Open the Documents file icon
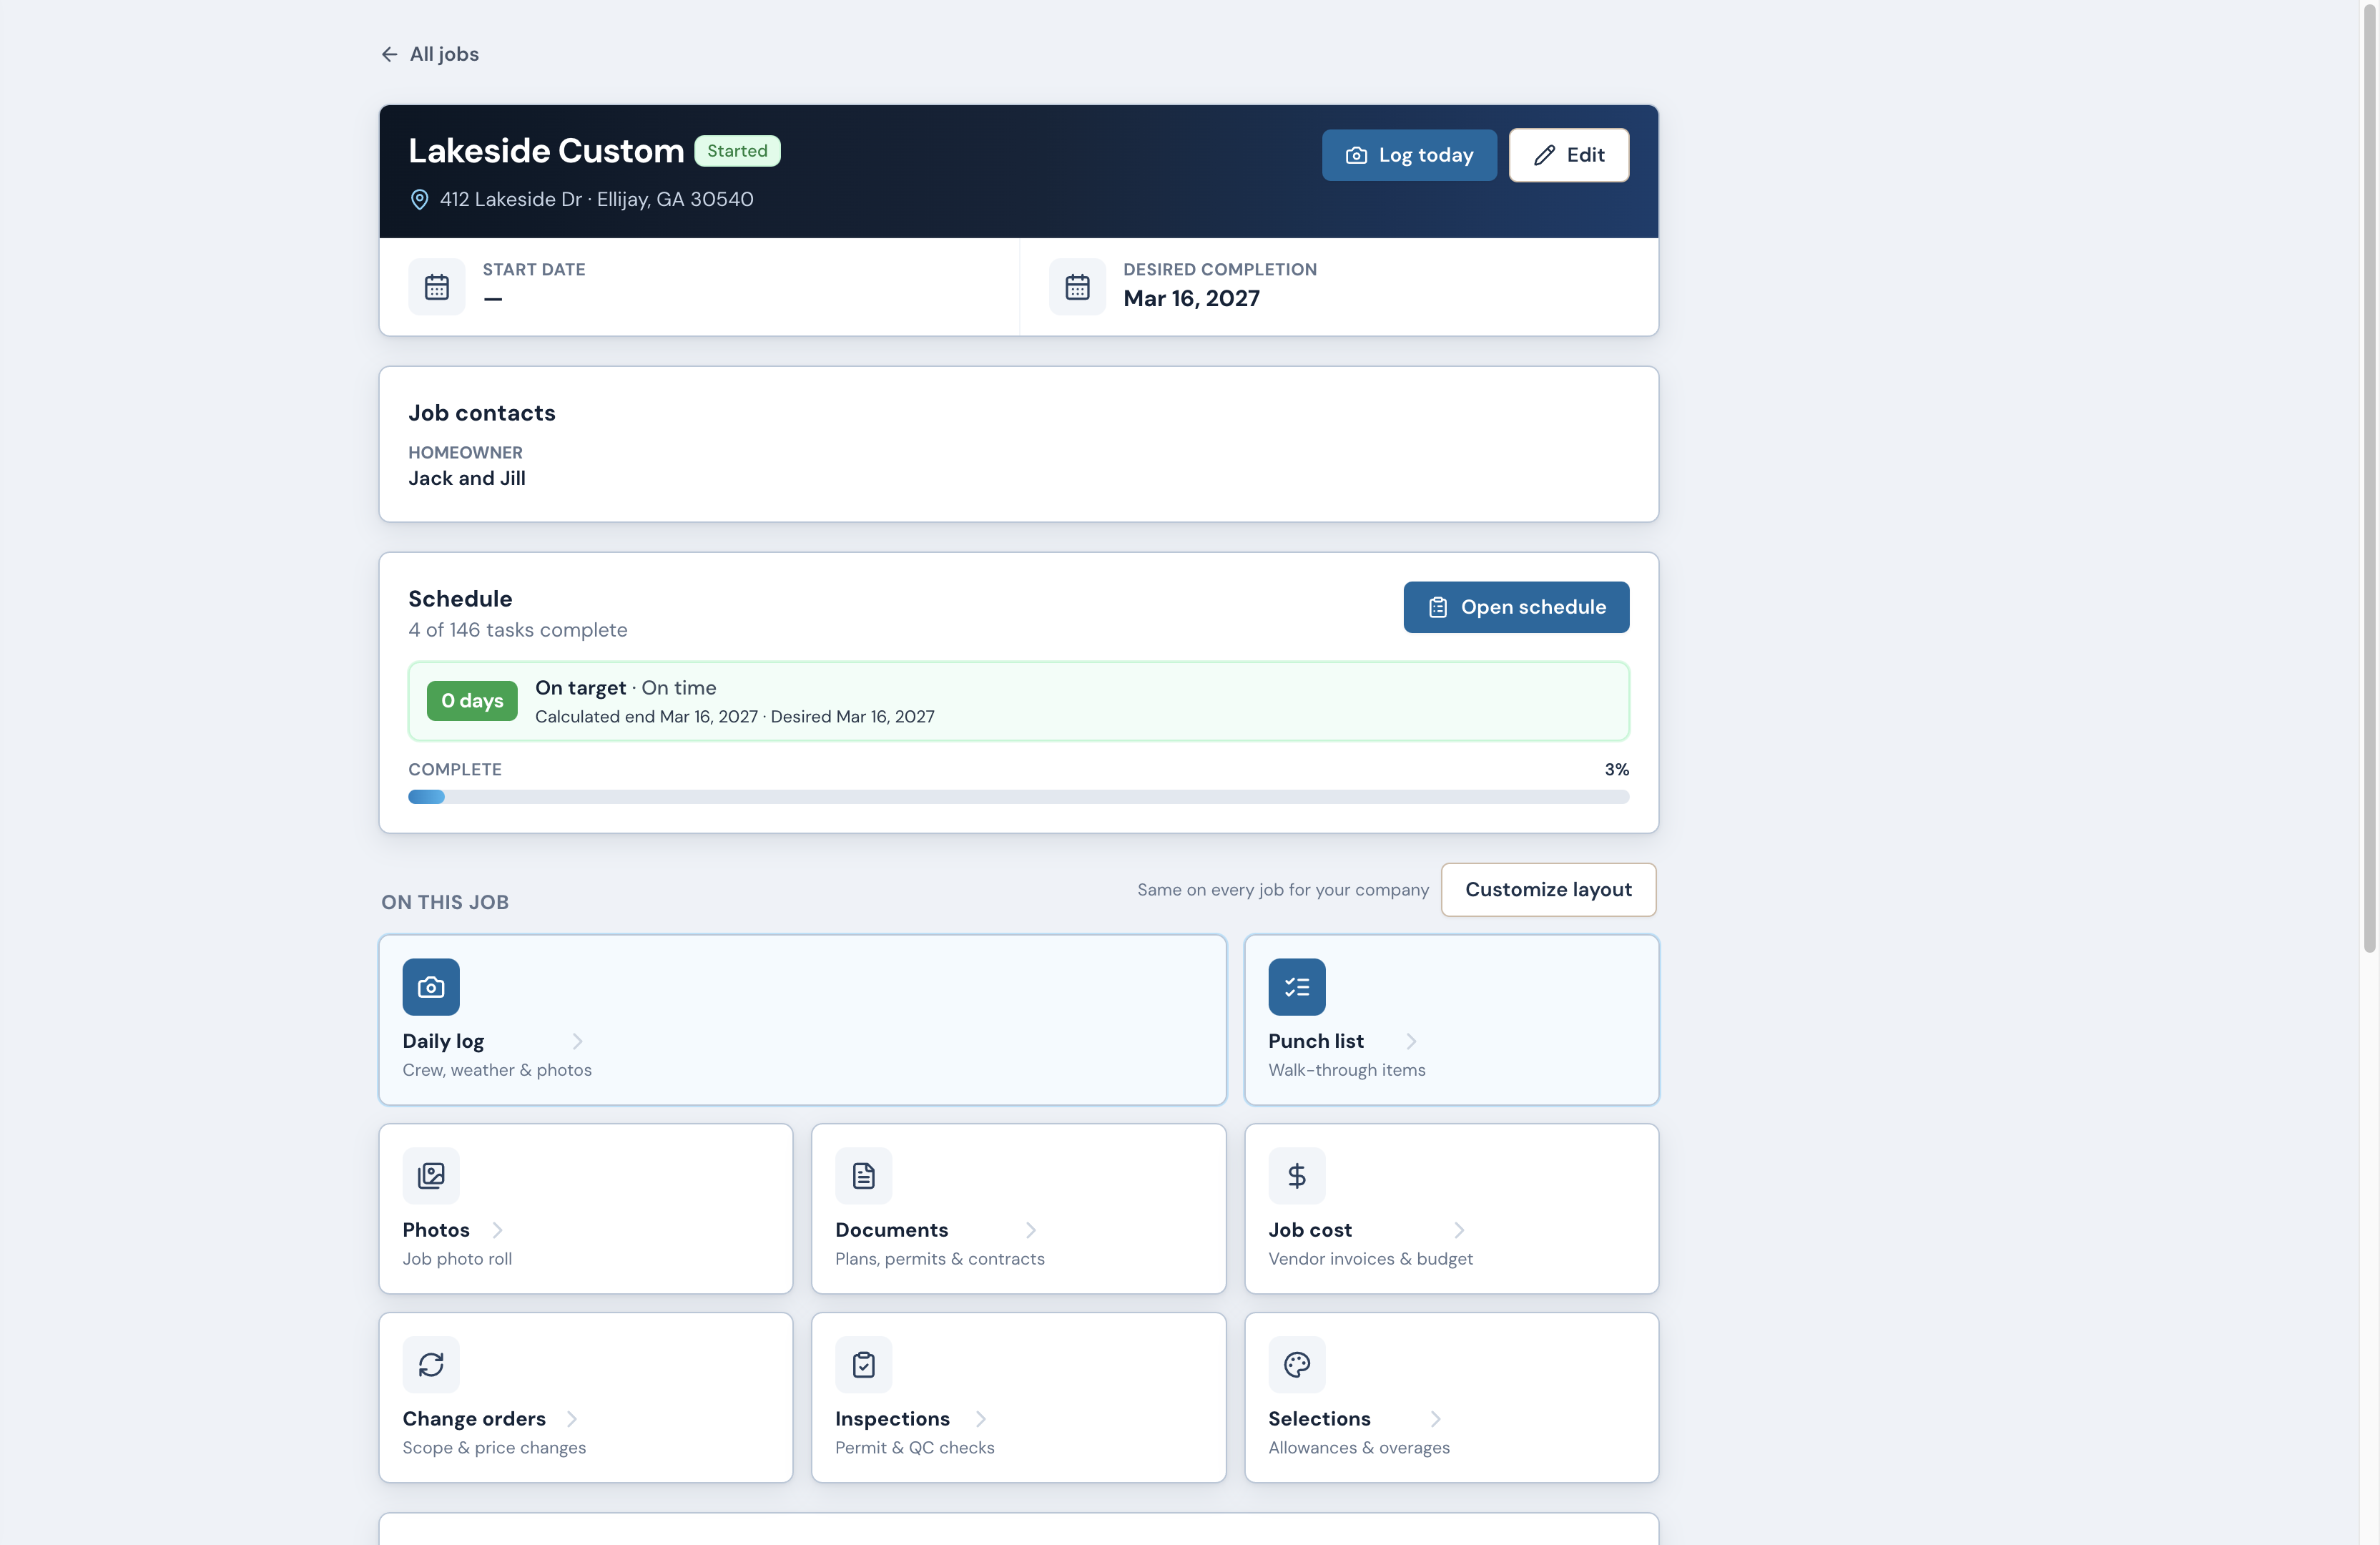The image size is (2380, 1545). (864, 1176)
